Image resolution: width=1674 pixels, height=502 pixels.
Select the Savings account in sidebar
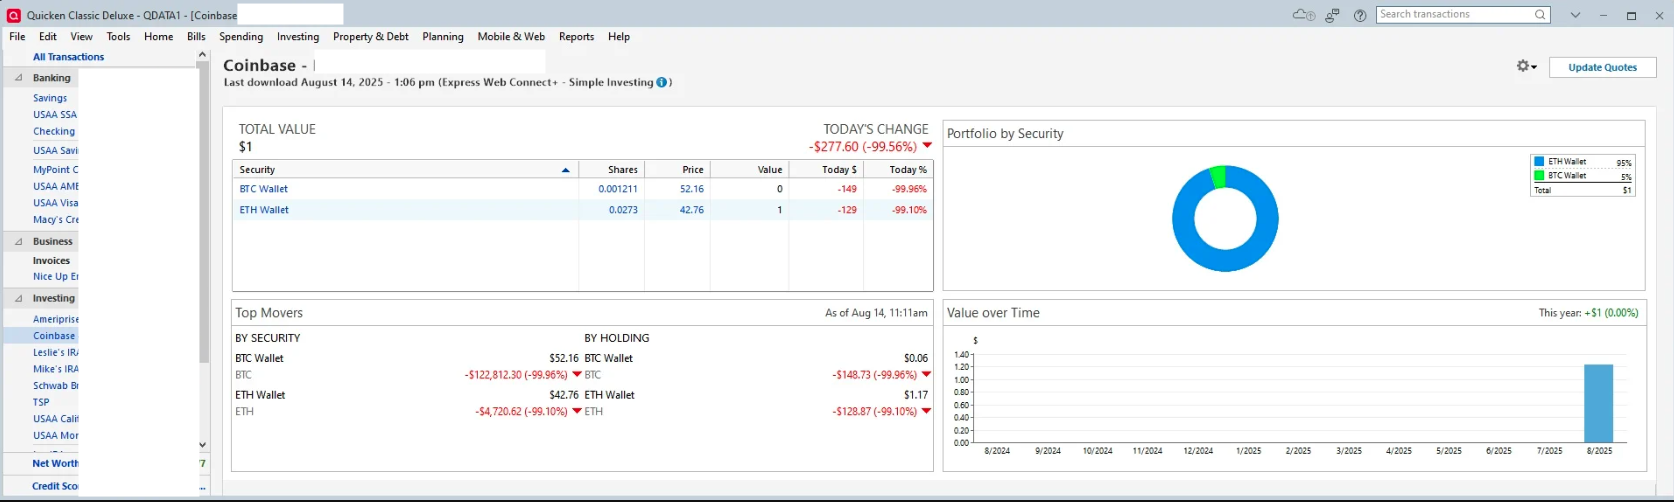click(x=50, y=98)
